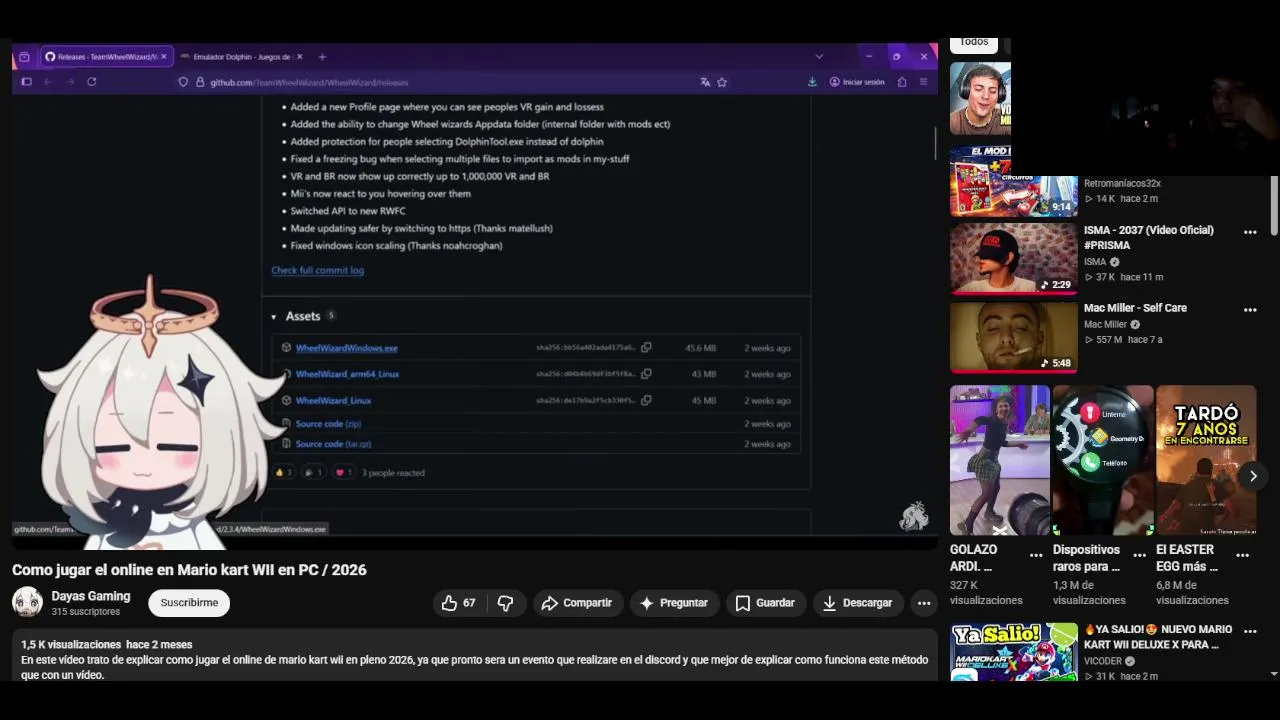This screenshot has height=720, width=1280.
Task: Click the browser reload icon
Action: tap(91, 82)
